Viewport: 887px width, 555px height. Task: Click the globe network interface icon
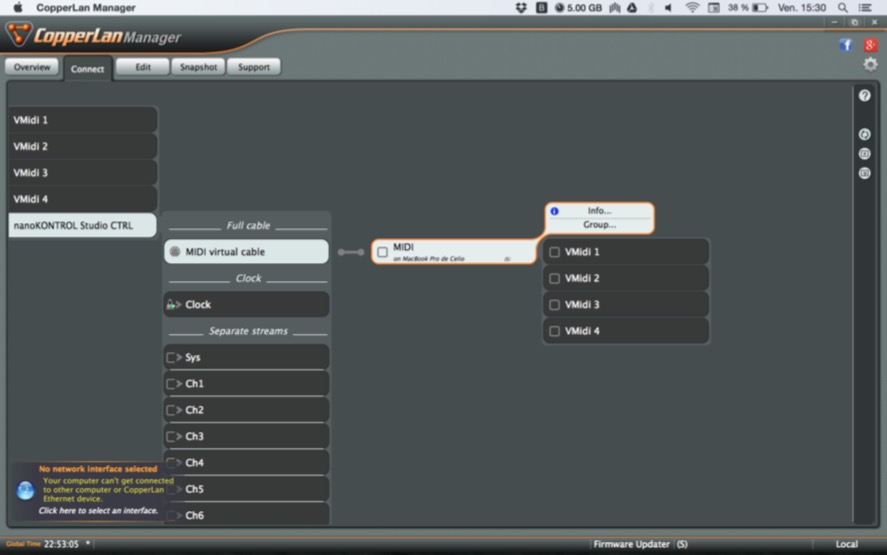pyautogui.click(x=26, y=490)
